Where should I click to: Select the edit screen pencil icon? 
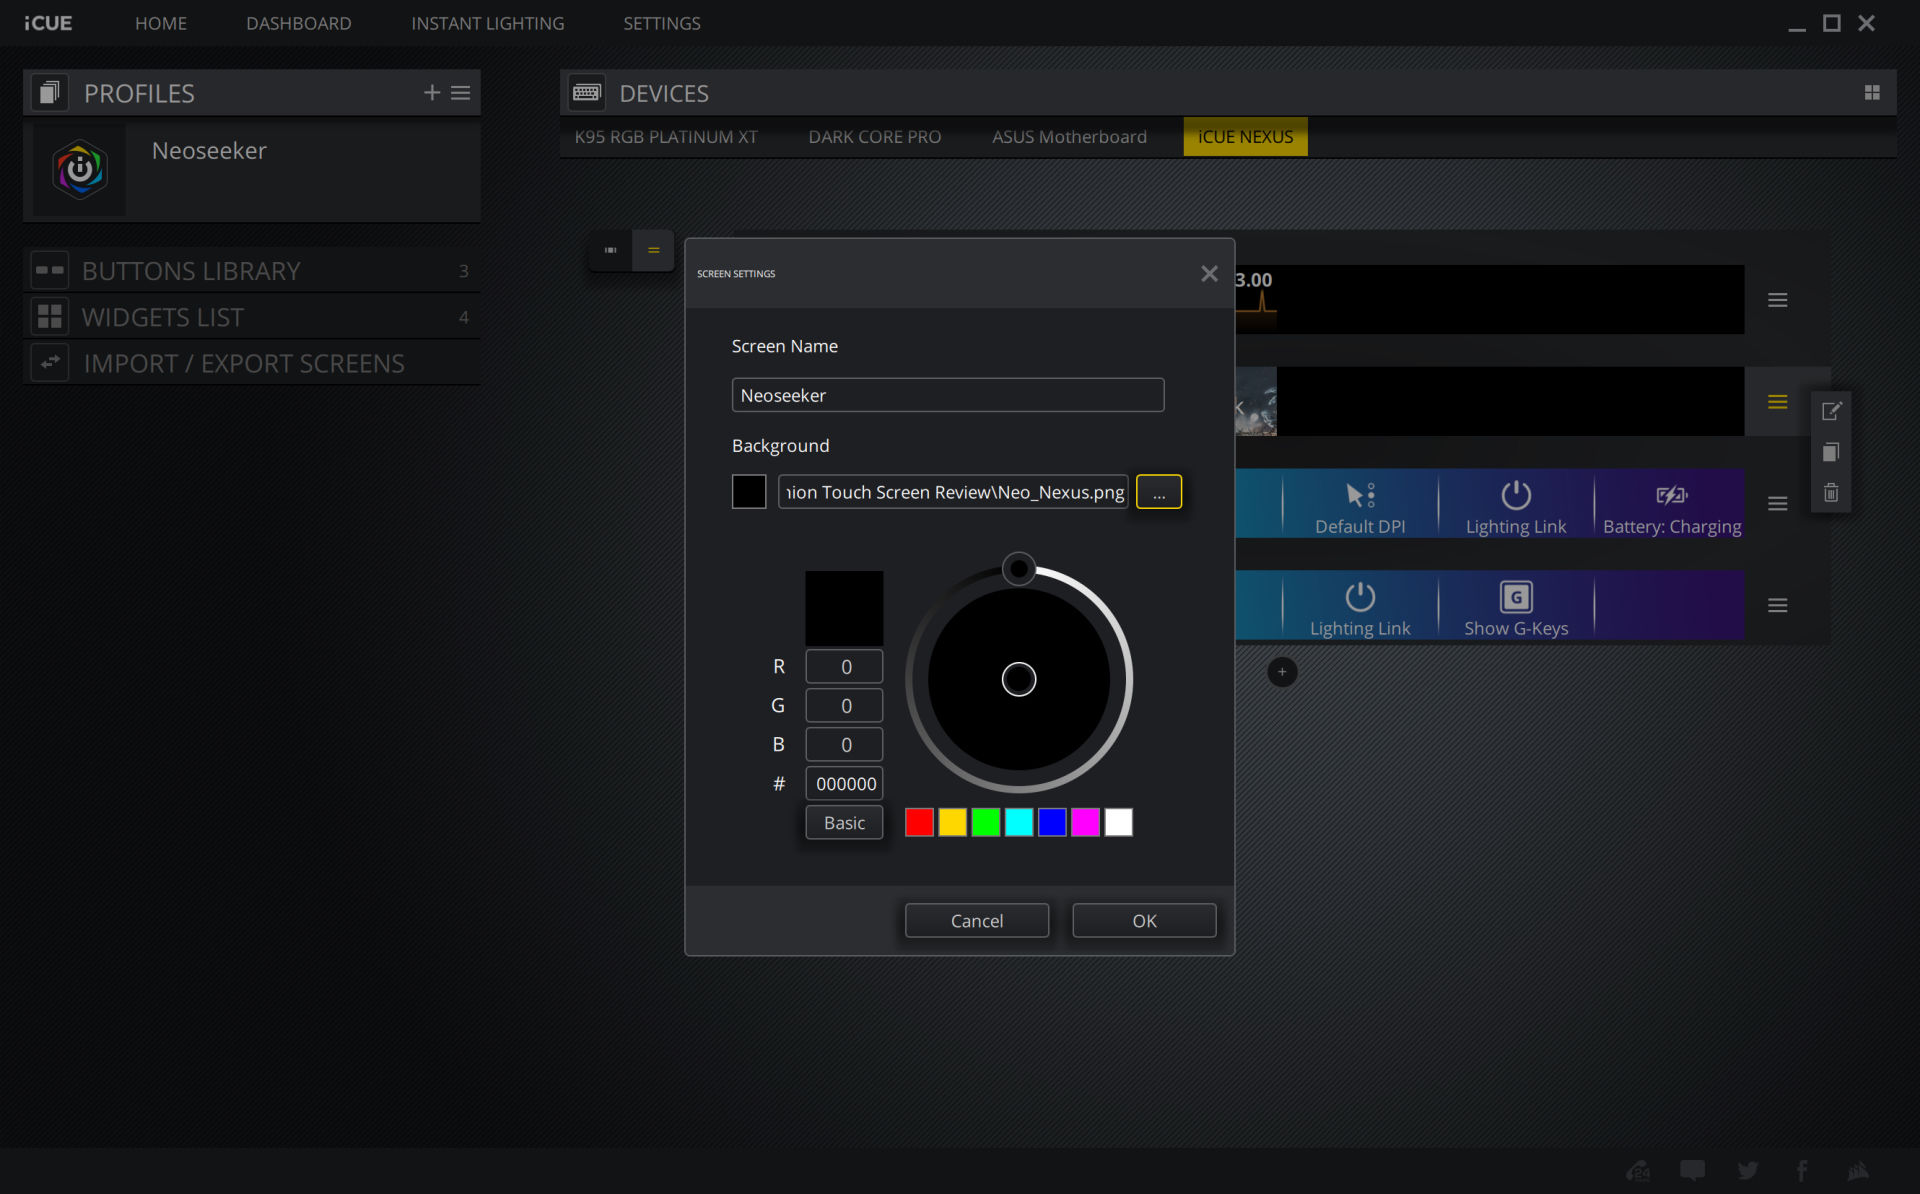1831,410
